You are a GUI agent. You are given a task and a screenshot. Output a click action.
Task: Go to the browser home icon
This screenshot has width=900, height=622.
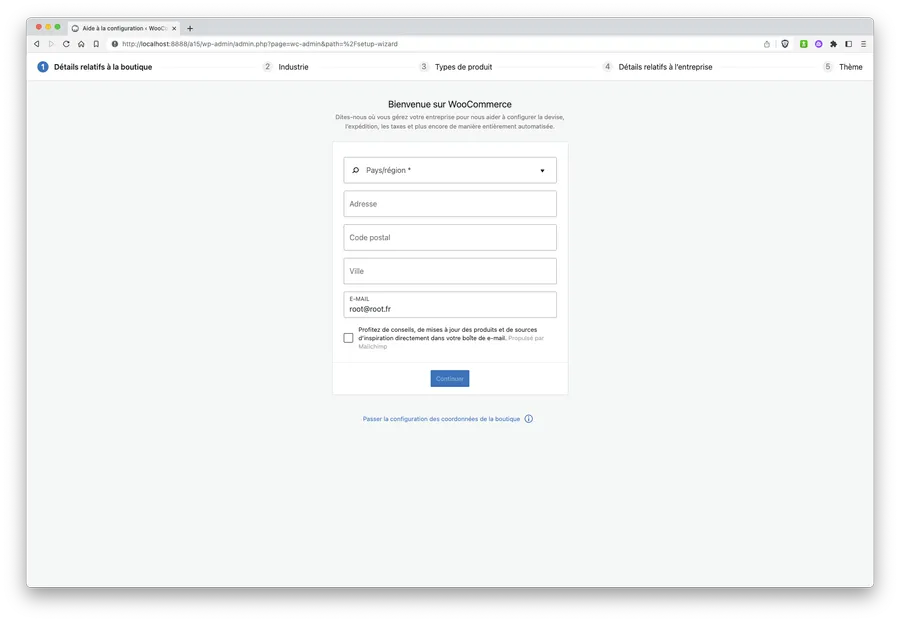pos(81,44)
